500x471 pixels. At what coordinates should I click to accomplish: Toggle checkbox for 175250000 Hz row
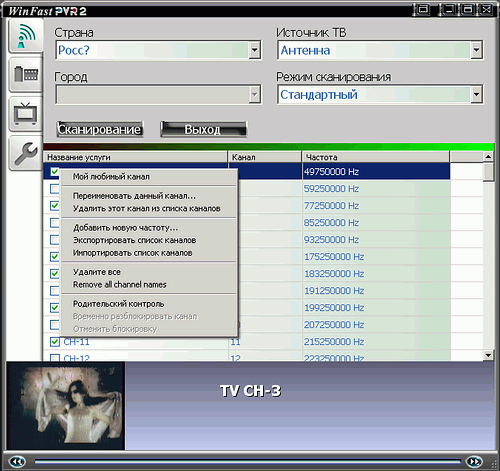coord(55,257)
